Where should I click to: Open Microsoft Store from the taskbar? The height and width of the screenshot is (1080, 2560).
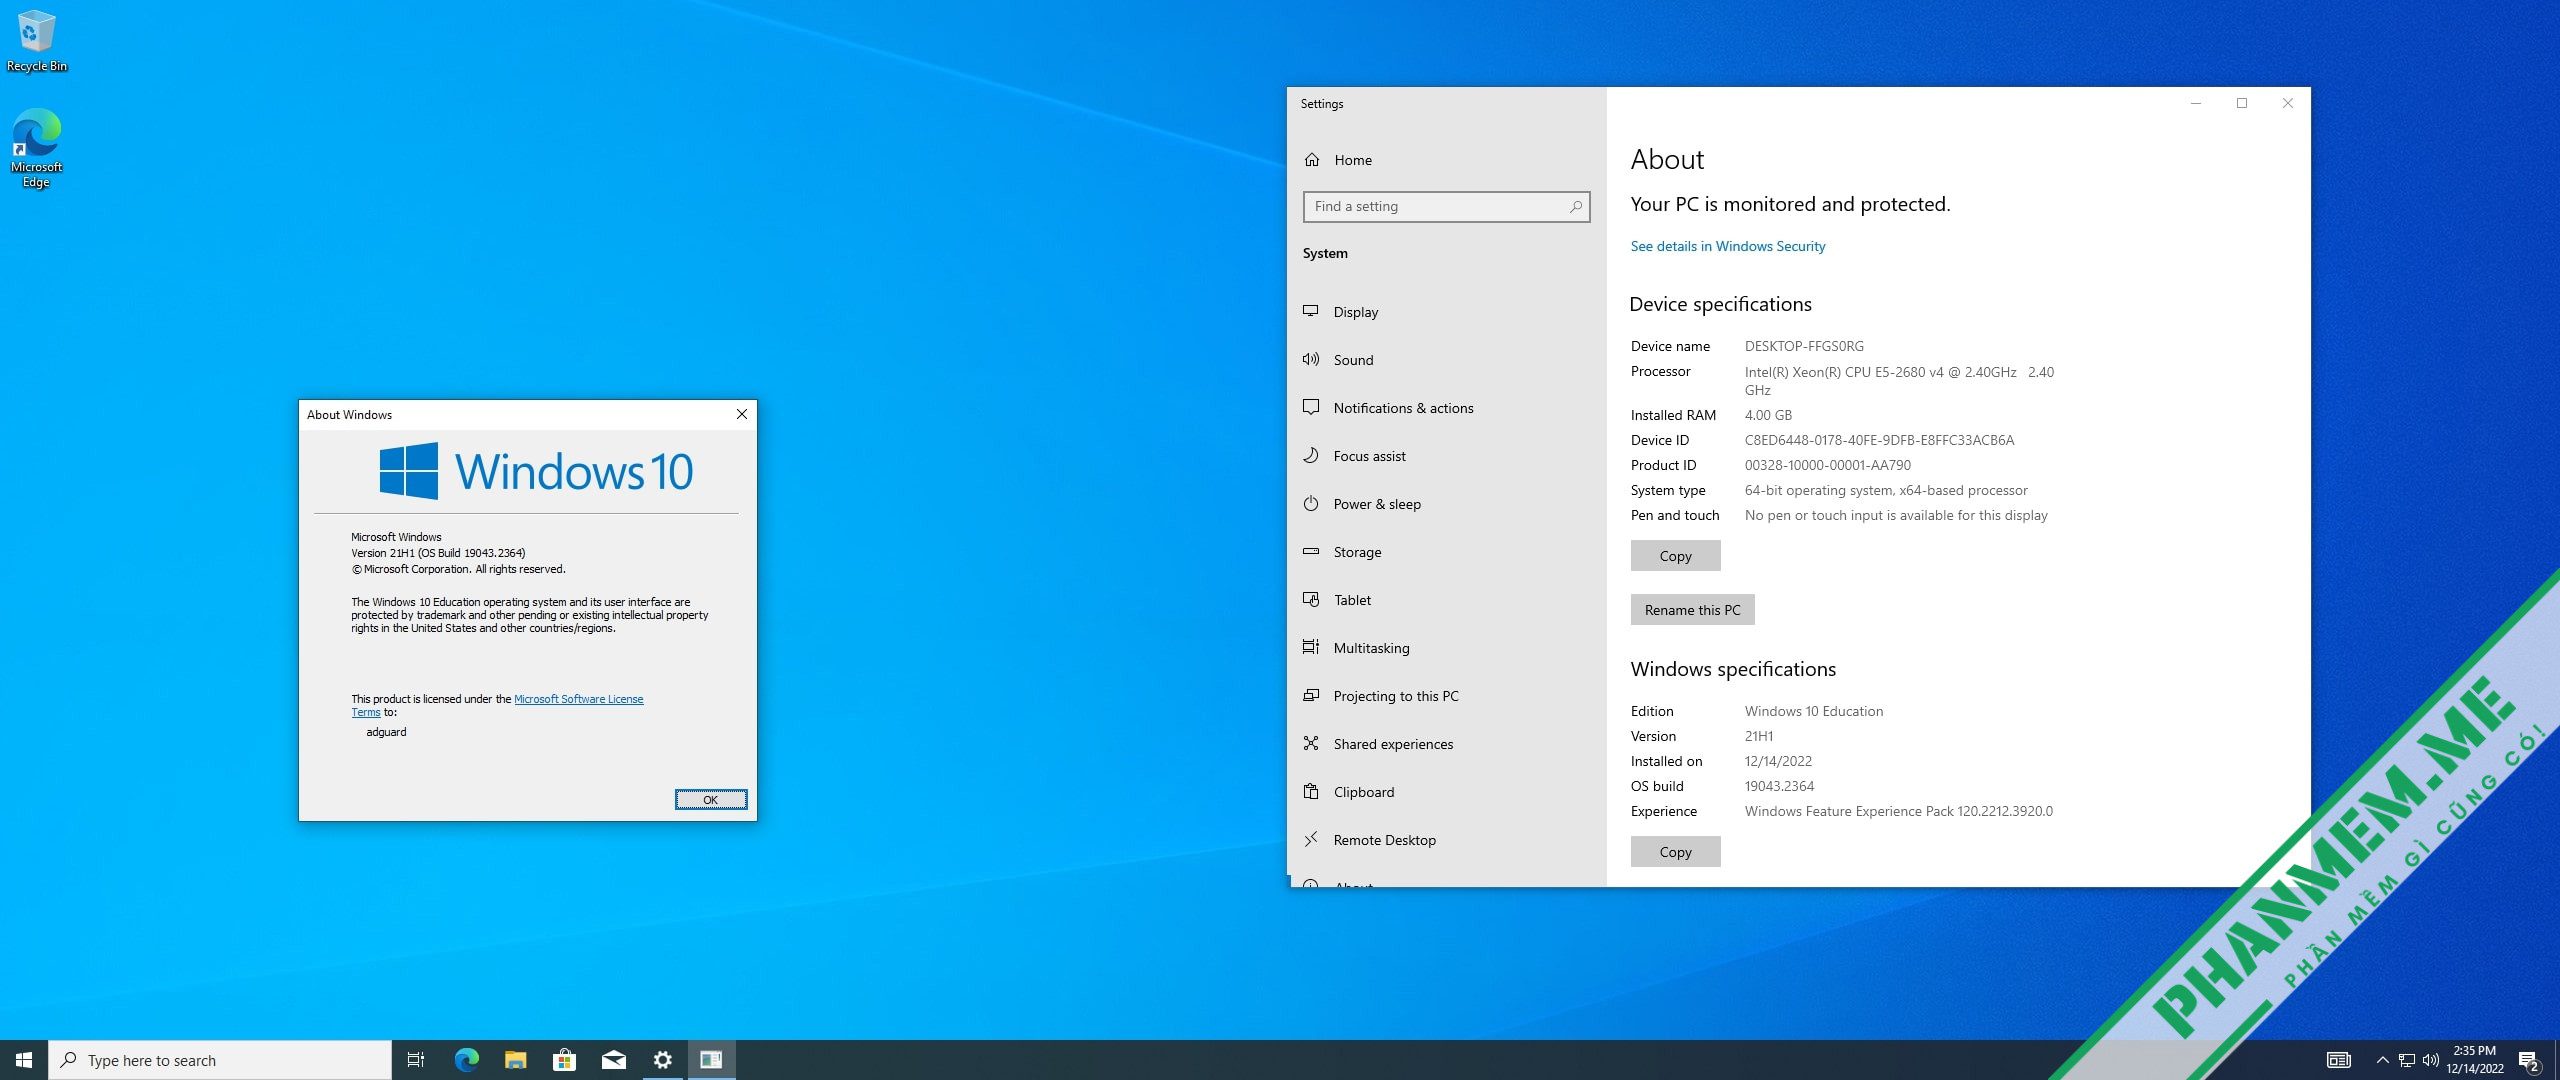564,1060
